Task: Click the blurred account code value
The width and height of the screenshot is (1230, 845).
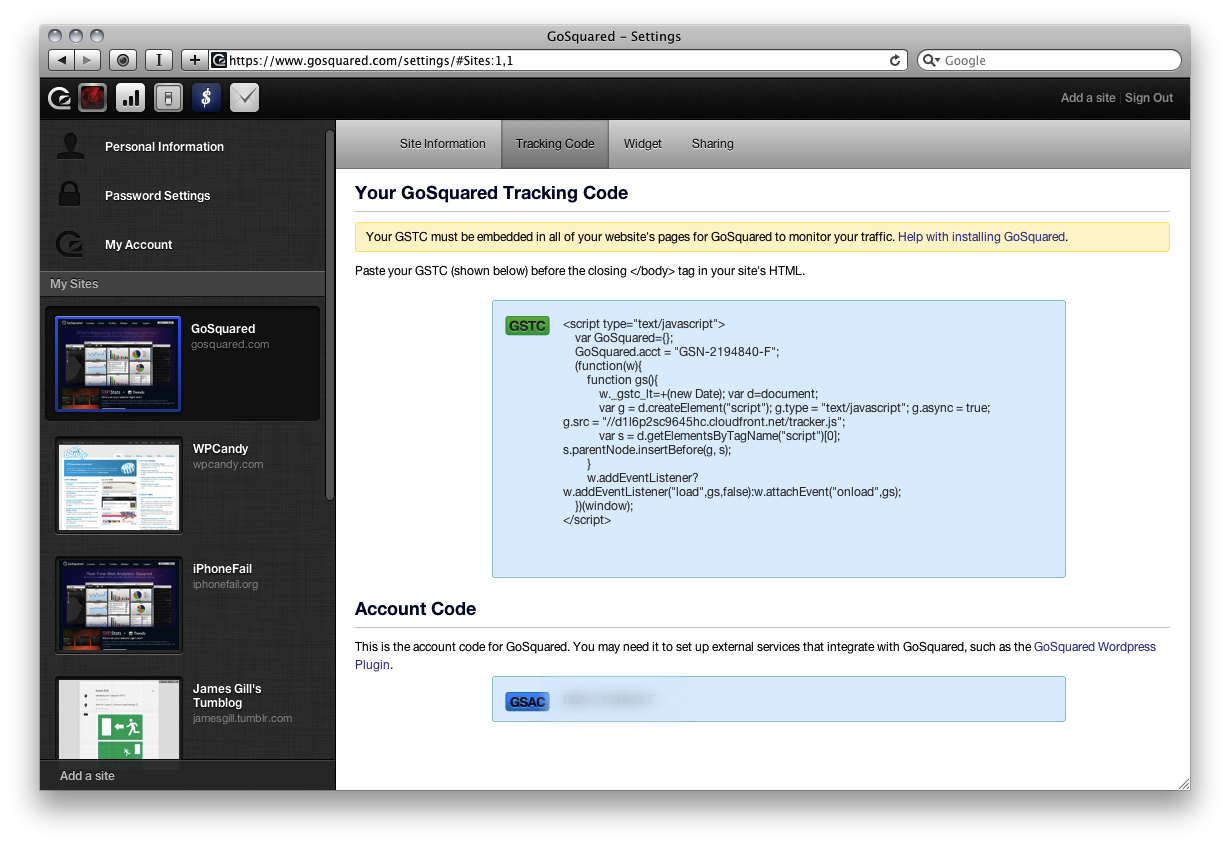Action: [x=608, y=700]
